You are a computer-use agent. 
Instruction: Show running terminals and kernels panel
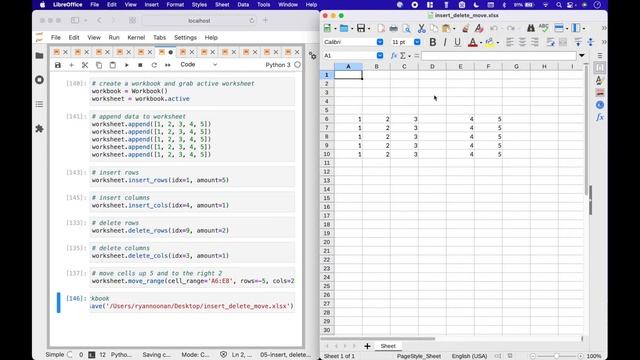pyautogui.click(x=40, y=80)
